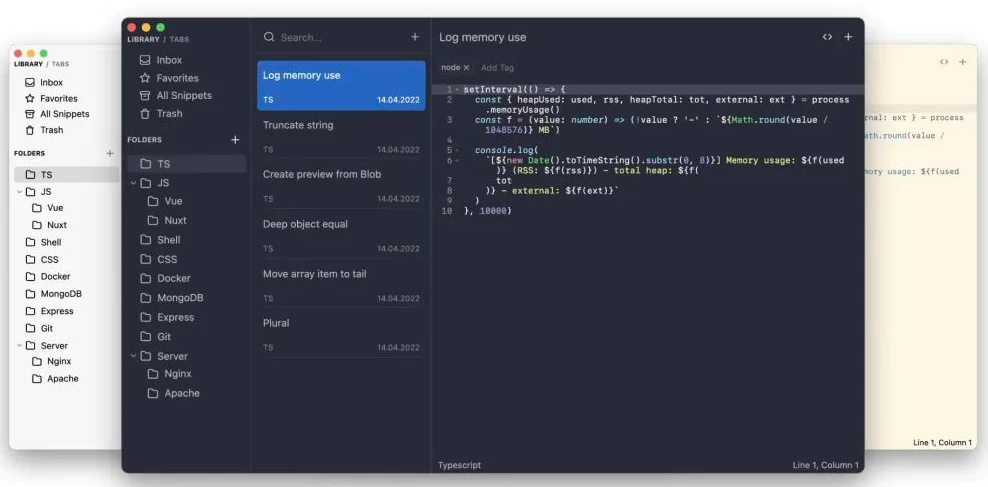Screen dimensions: 988x487
Task: Remove the node tag via its x
Action: click(466, 68)
